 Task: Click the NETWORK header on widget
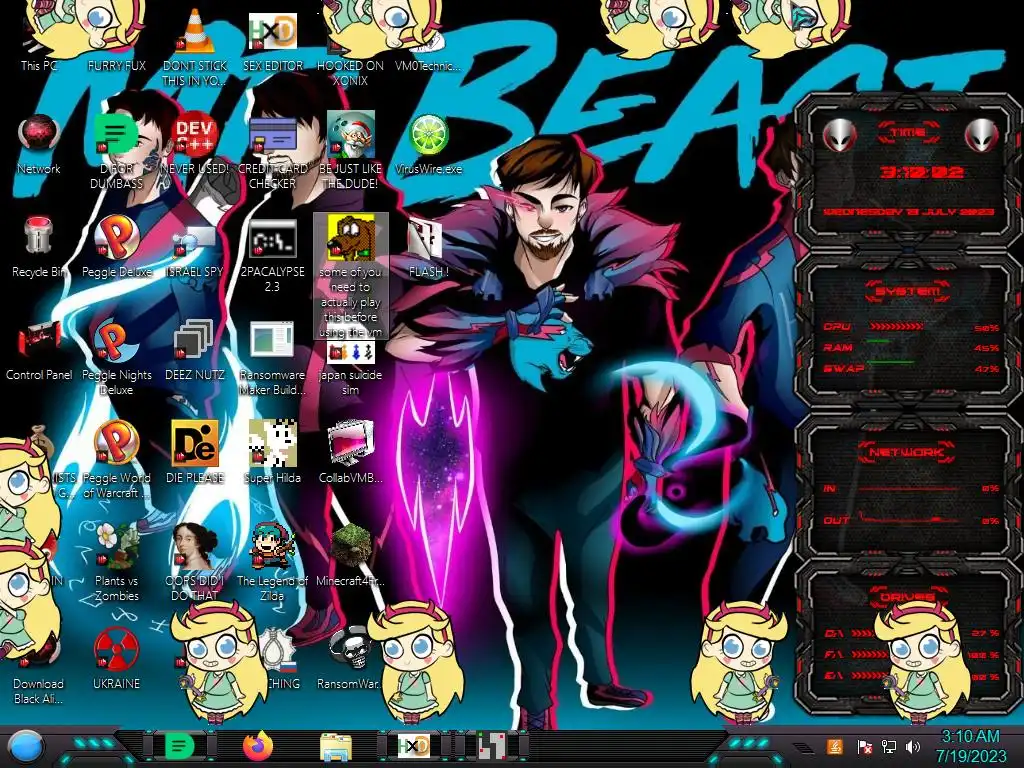(x=908, y=452)
